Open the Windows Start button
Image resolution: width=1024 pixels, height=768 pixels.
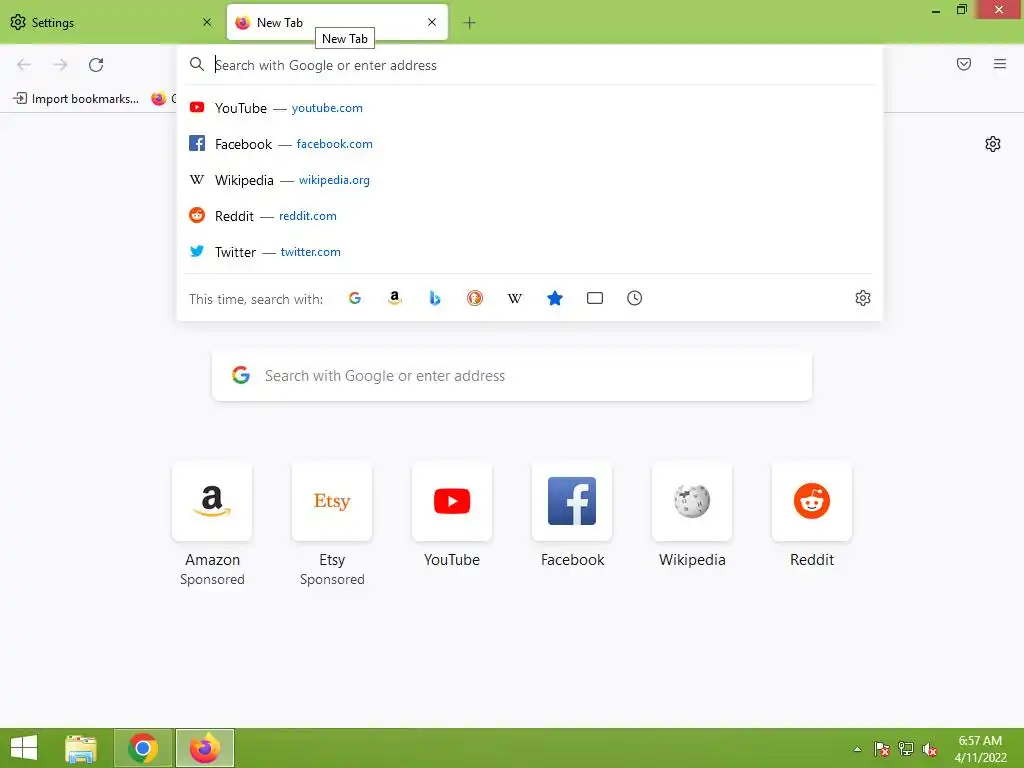click(x=24, y=748)
